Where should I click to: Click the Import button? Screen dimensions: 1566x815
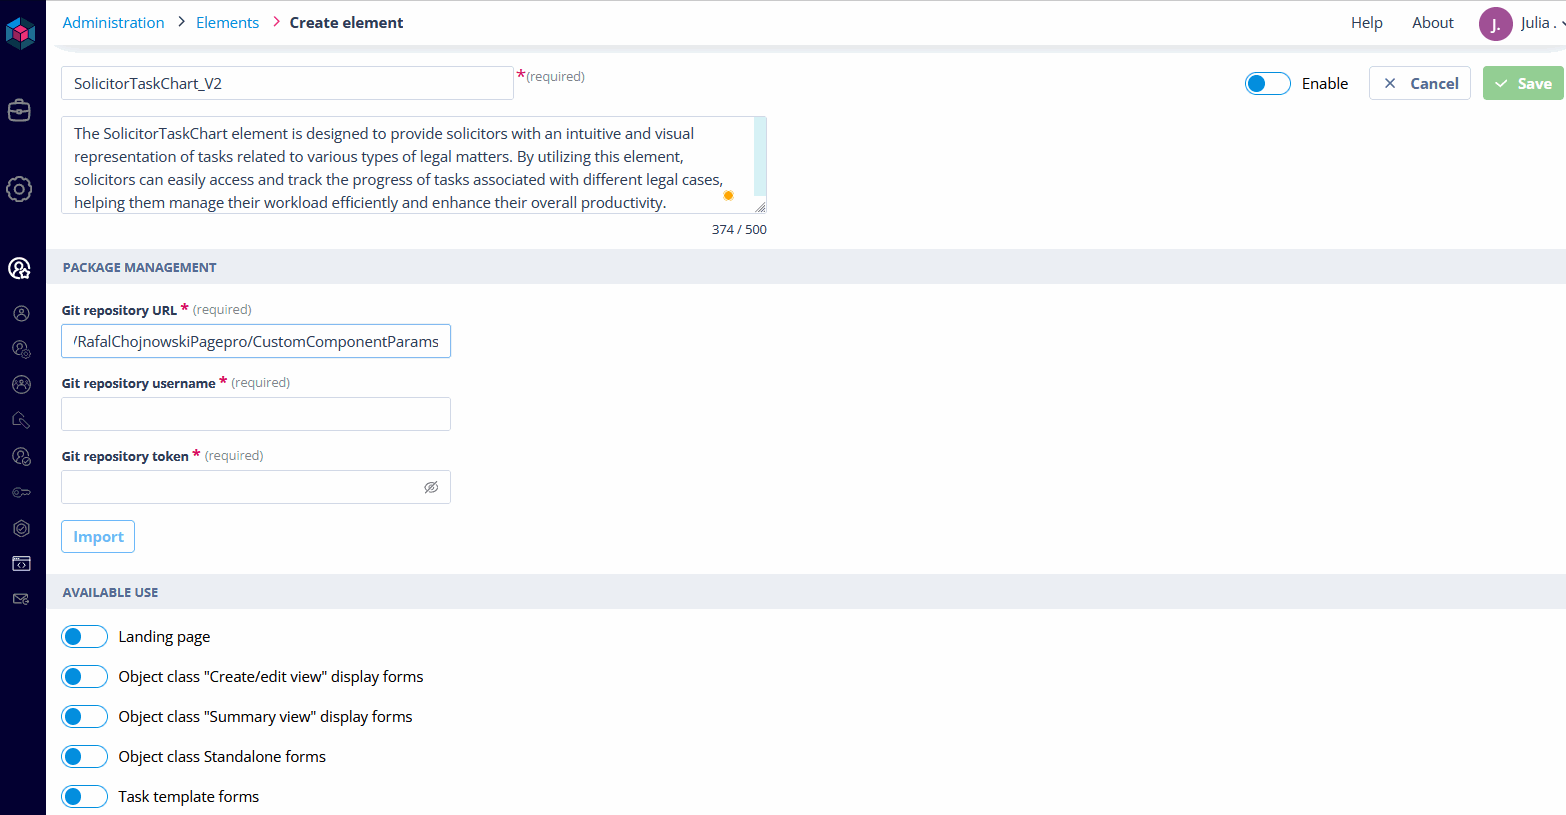[x=98, y=537]
